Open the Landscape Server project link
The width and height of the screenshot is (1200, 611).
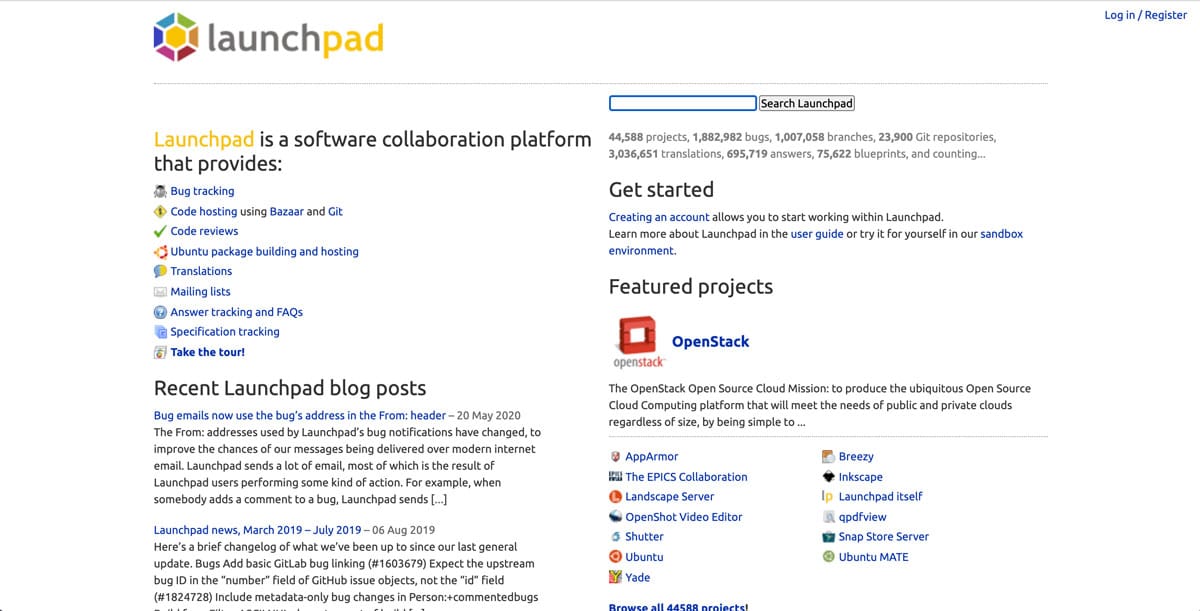coord(670,497)
